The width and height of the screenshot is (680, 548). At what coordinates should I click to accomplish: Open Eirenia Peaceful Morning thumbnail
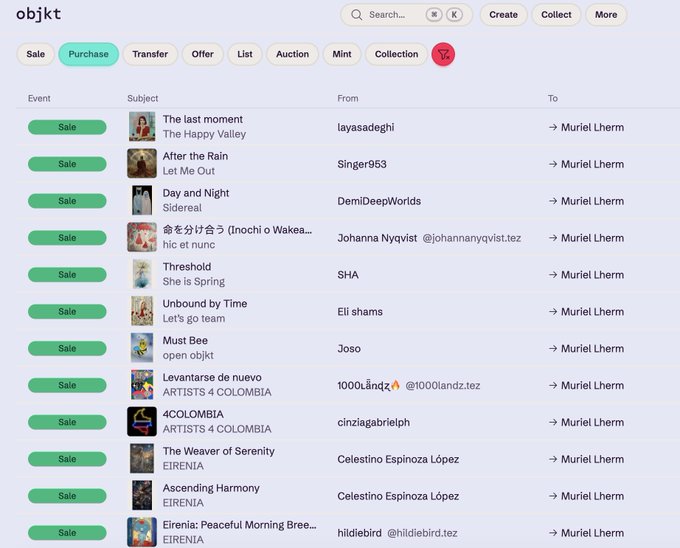point(142,532)
